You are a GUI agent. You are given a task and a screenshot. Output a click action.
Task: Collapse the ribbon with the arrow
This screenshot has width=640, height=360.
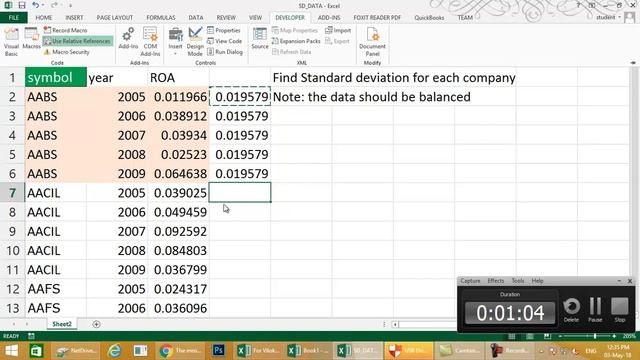633,63
